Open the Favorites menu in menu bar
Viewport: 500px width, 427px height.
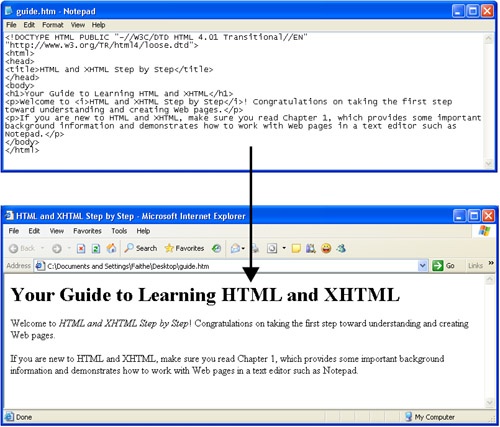[87, 231]
